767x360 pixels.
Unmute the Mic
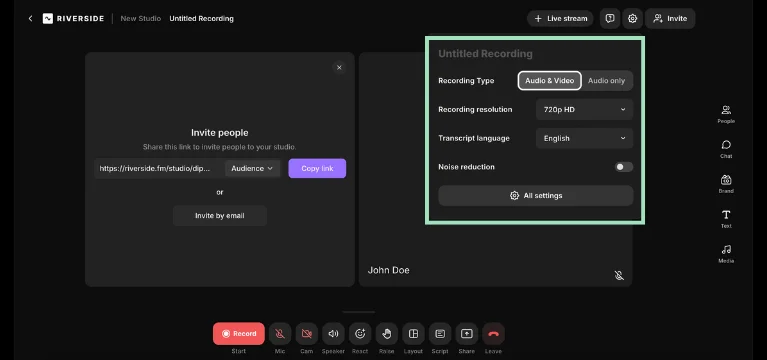pos(280,334)
